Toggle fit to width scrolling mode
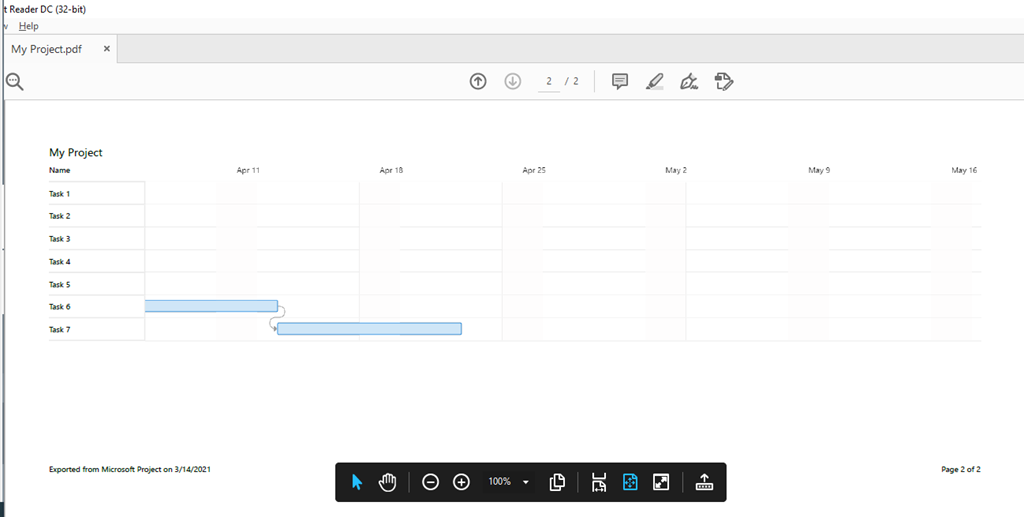This screenshot has height=517, width=1024. pos(599,482)
